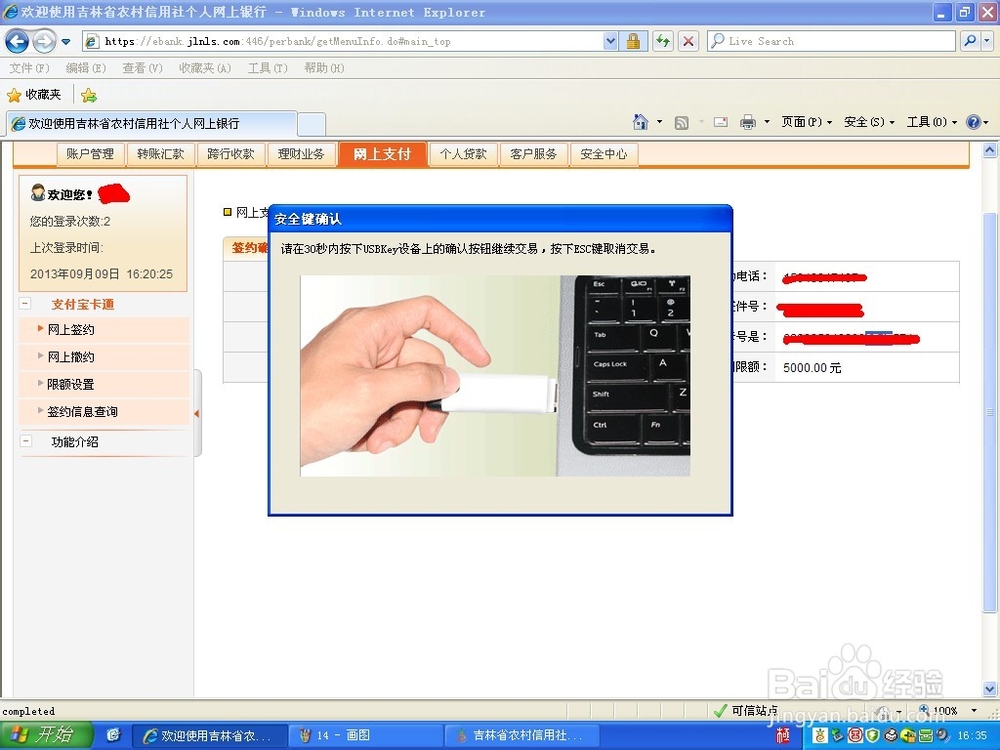The width and height of the screenshot is (1000, 750).
Task: Switch to 理财业务 navigation tab
Action: [301, 154]
